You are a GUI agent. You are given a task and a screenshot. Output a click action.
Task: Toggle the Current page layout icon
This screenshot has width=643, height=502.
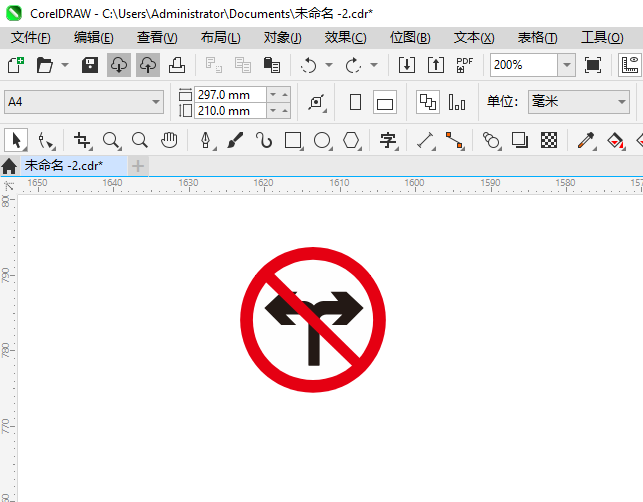(457, 102)
